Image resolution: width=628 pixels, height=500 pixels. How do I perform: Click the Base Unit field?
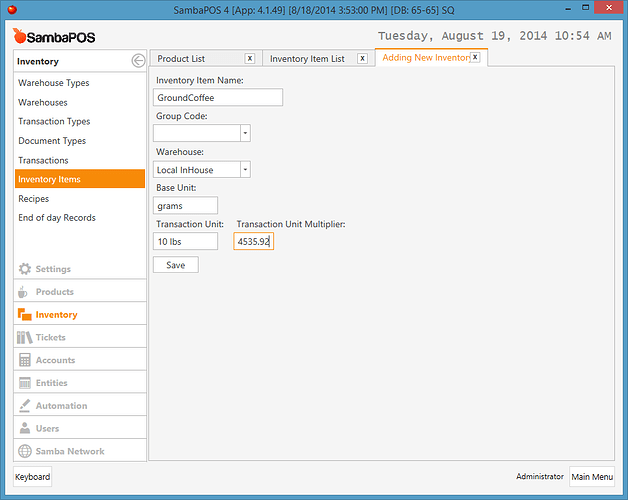(185, 206)
